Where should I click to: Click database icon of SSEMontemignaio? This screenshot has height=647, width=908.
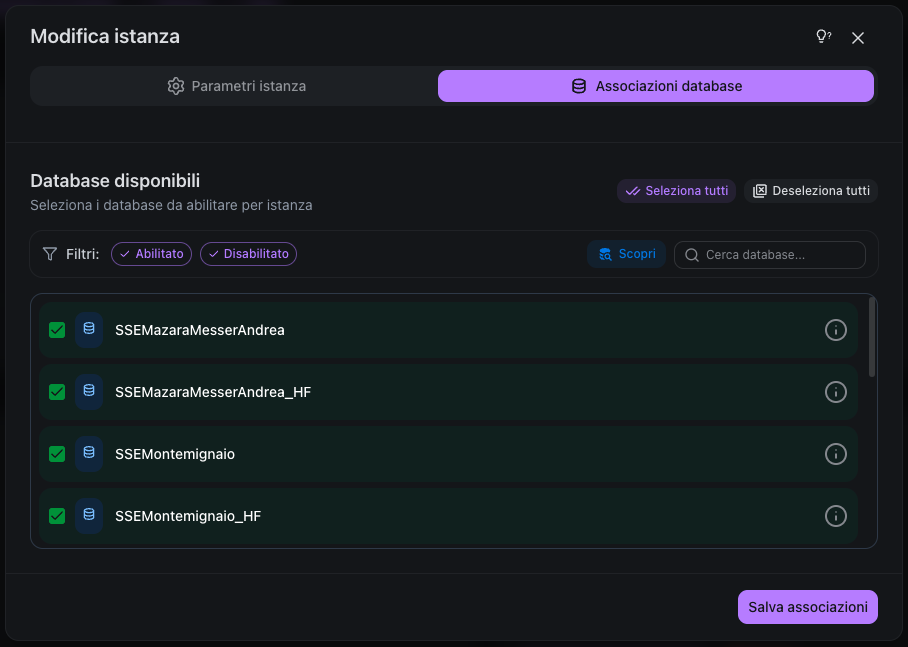click(89, 454)
